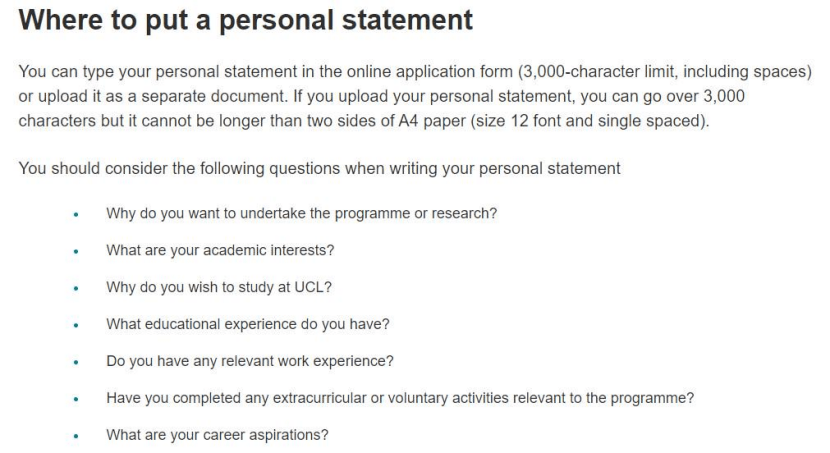The width and height of the screenshot is (830, 453).
Task: Click 'What are your career aspirations?' item
Action: pyautogui.click(x=217, y=435)
